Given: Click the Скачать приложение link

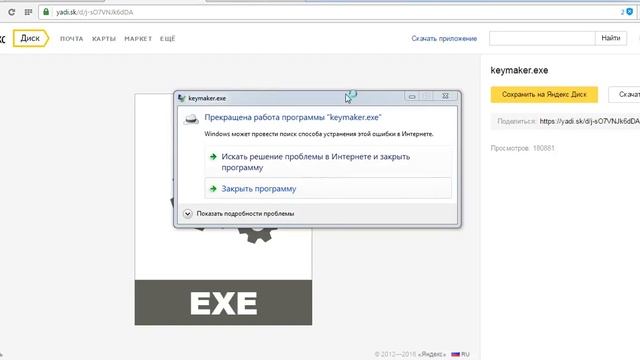Looking at the screenshot, I should [444, 38].
